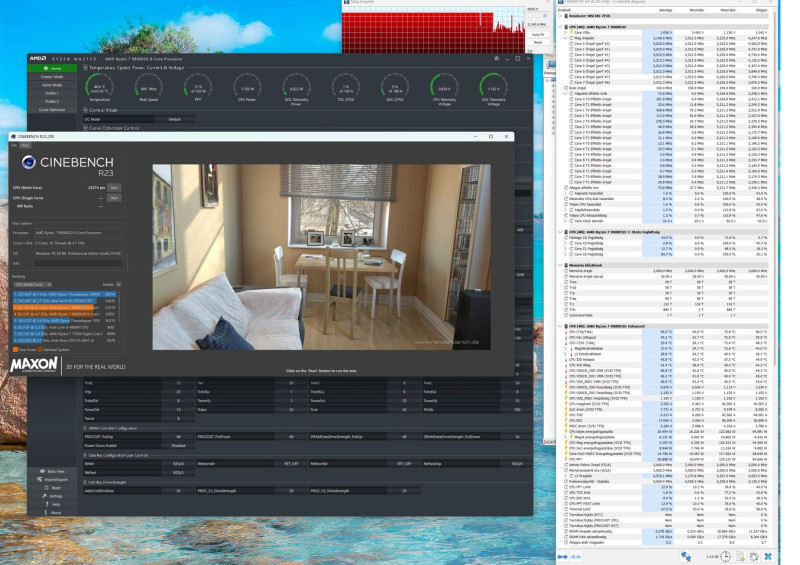Collapse Data Bus Configuration User Controls section
The height and width of the screenshot is (565, 800).
[85, 455]
